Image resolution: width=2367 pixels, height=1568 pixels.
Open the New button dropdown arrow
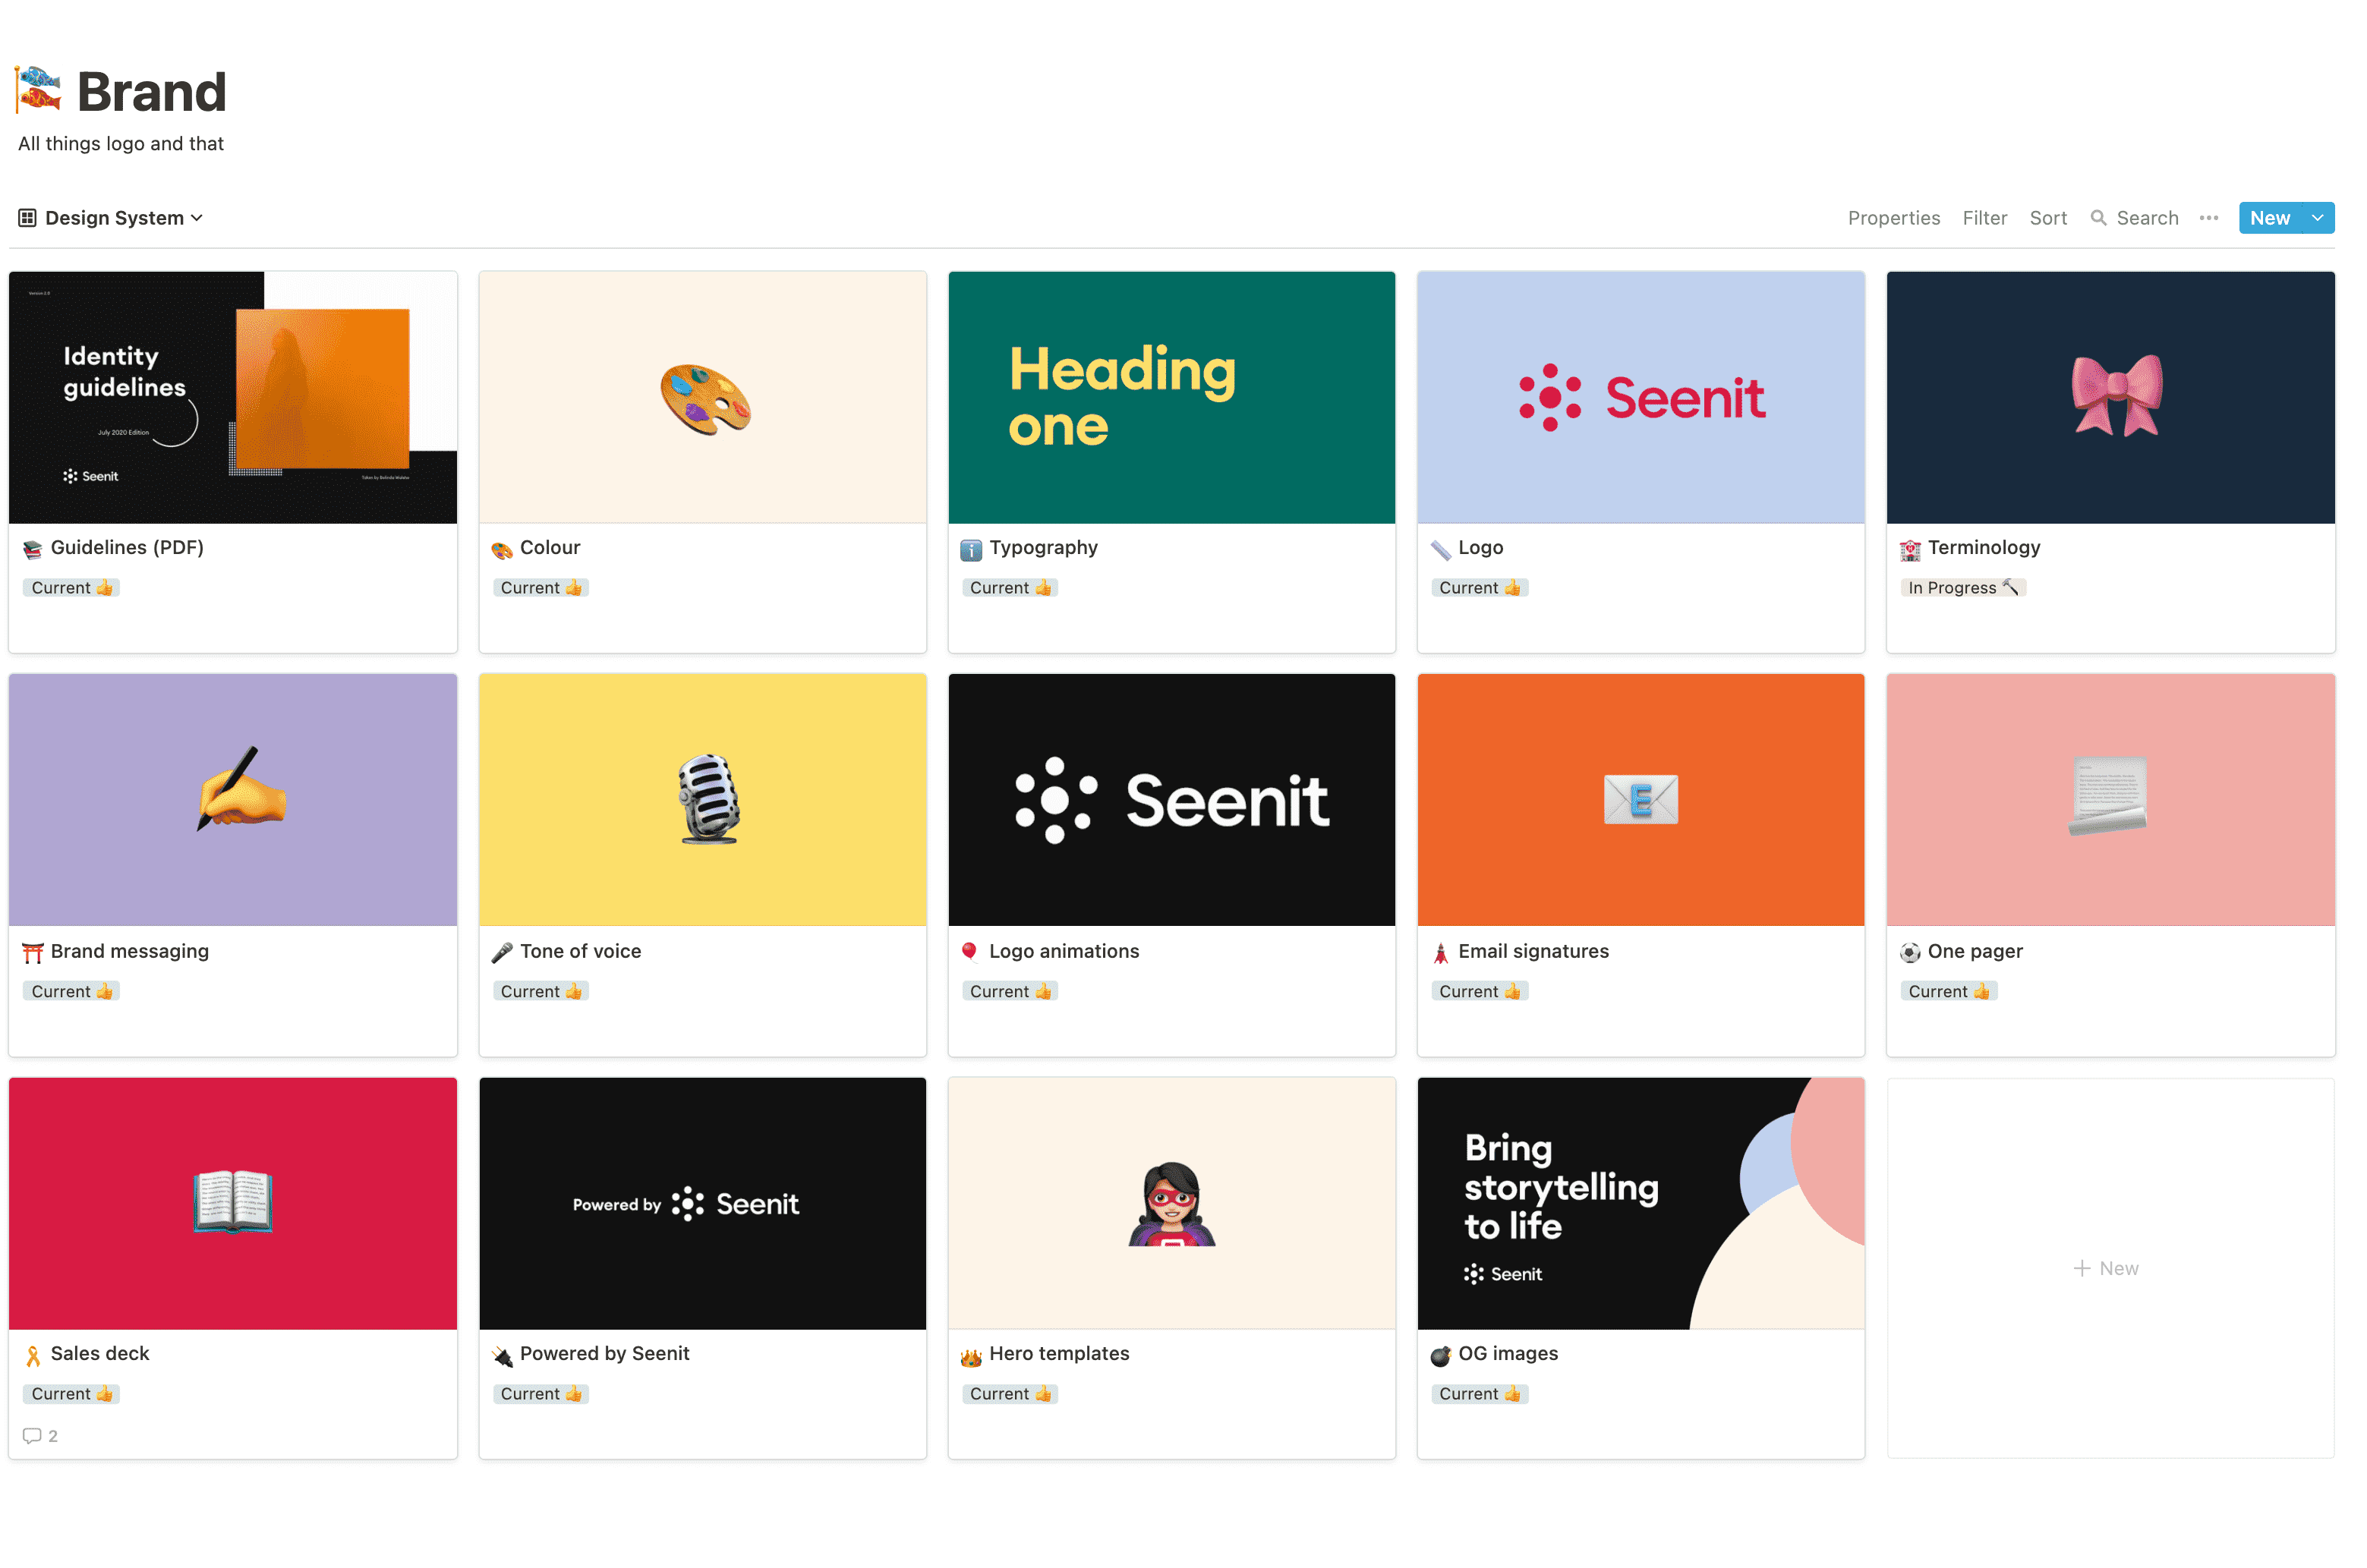[2316, 218]
